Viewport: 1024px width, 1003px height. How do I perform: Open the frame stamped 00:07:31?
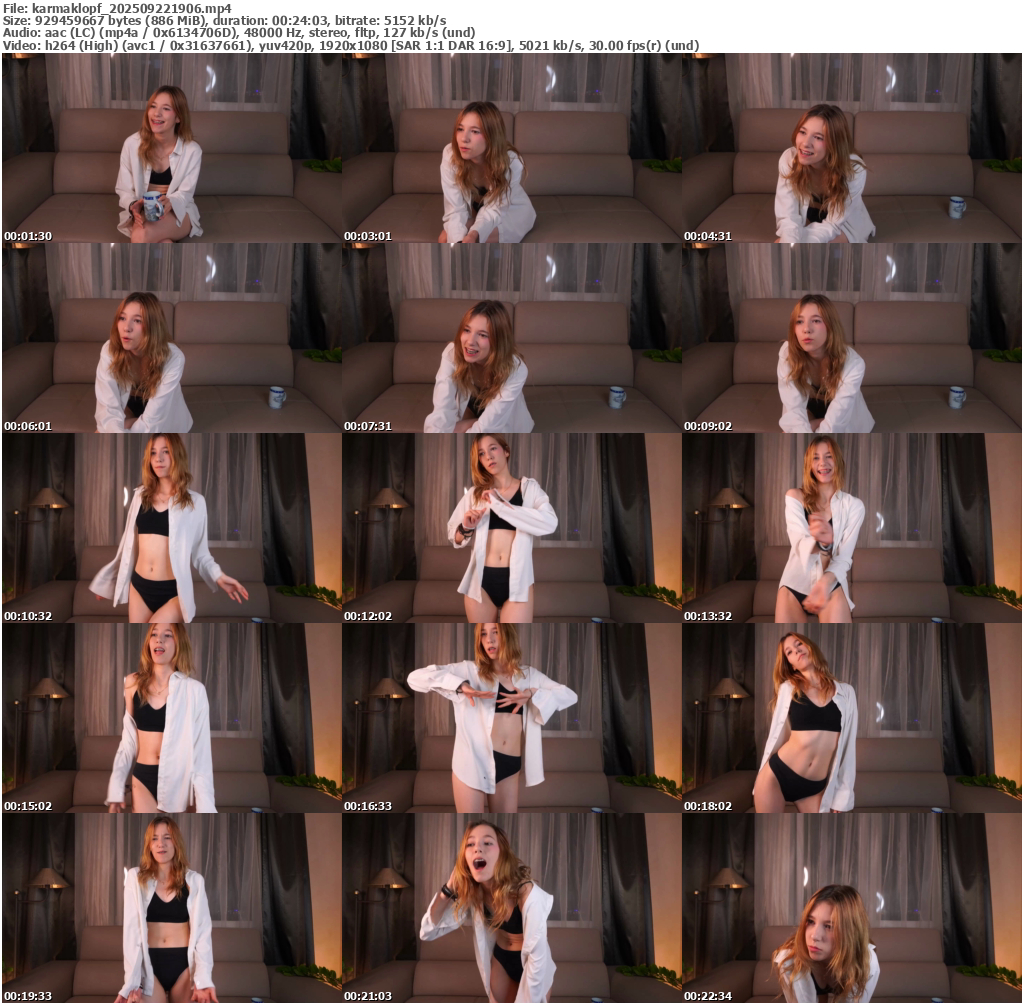[x=512, y=338]
